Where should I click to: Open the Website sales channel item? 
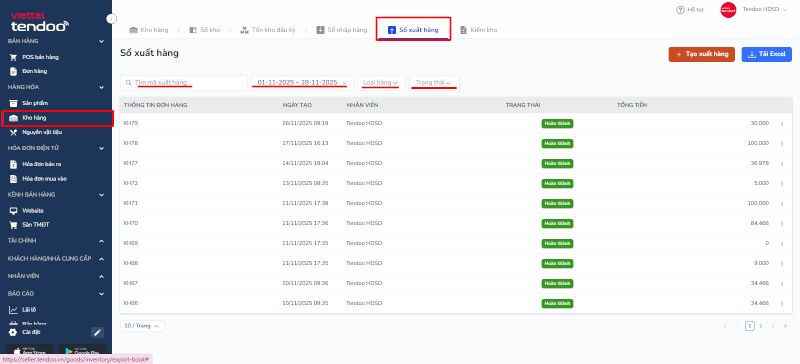[27, 210]
